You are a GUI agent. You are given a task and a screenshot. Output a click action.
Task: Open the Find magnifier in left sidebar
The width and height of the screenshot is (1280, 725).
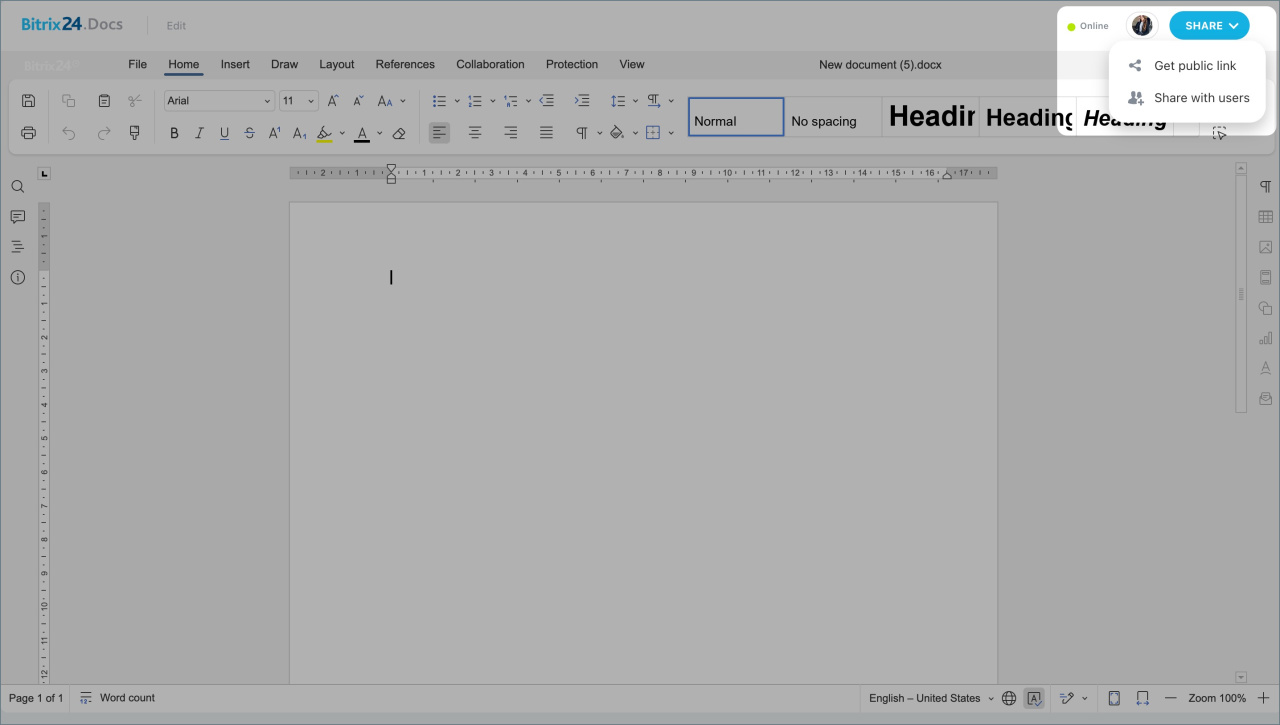point(17,187)
